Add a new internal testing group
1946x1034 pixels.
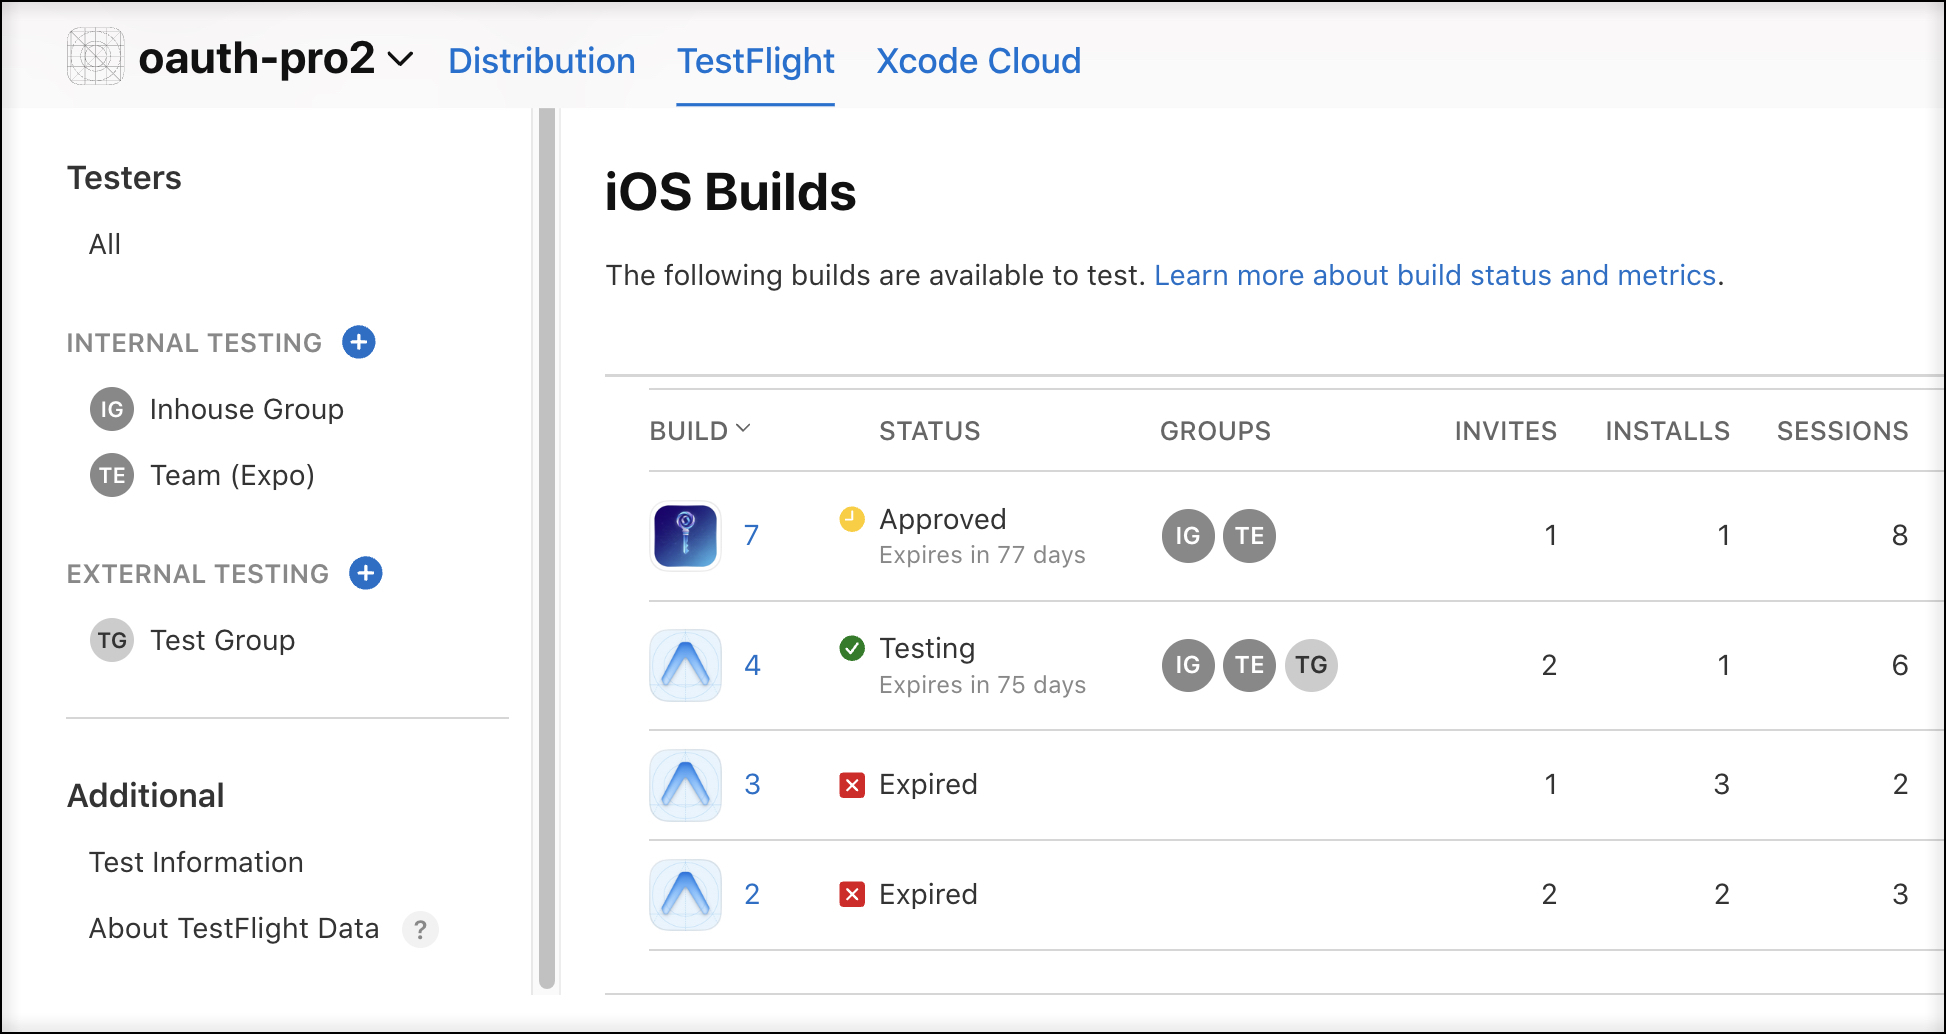tap(359, 342)
